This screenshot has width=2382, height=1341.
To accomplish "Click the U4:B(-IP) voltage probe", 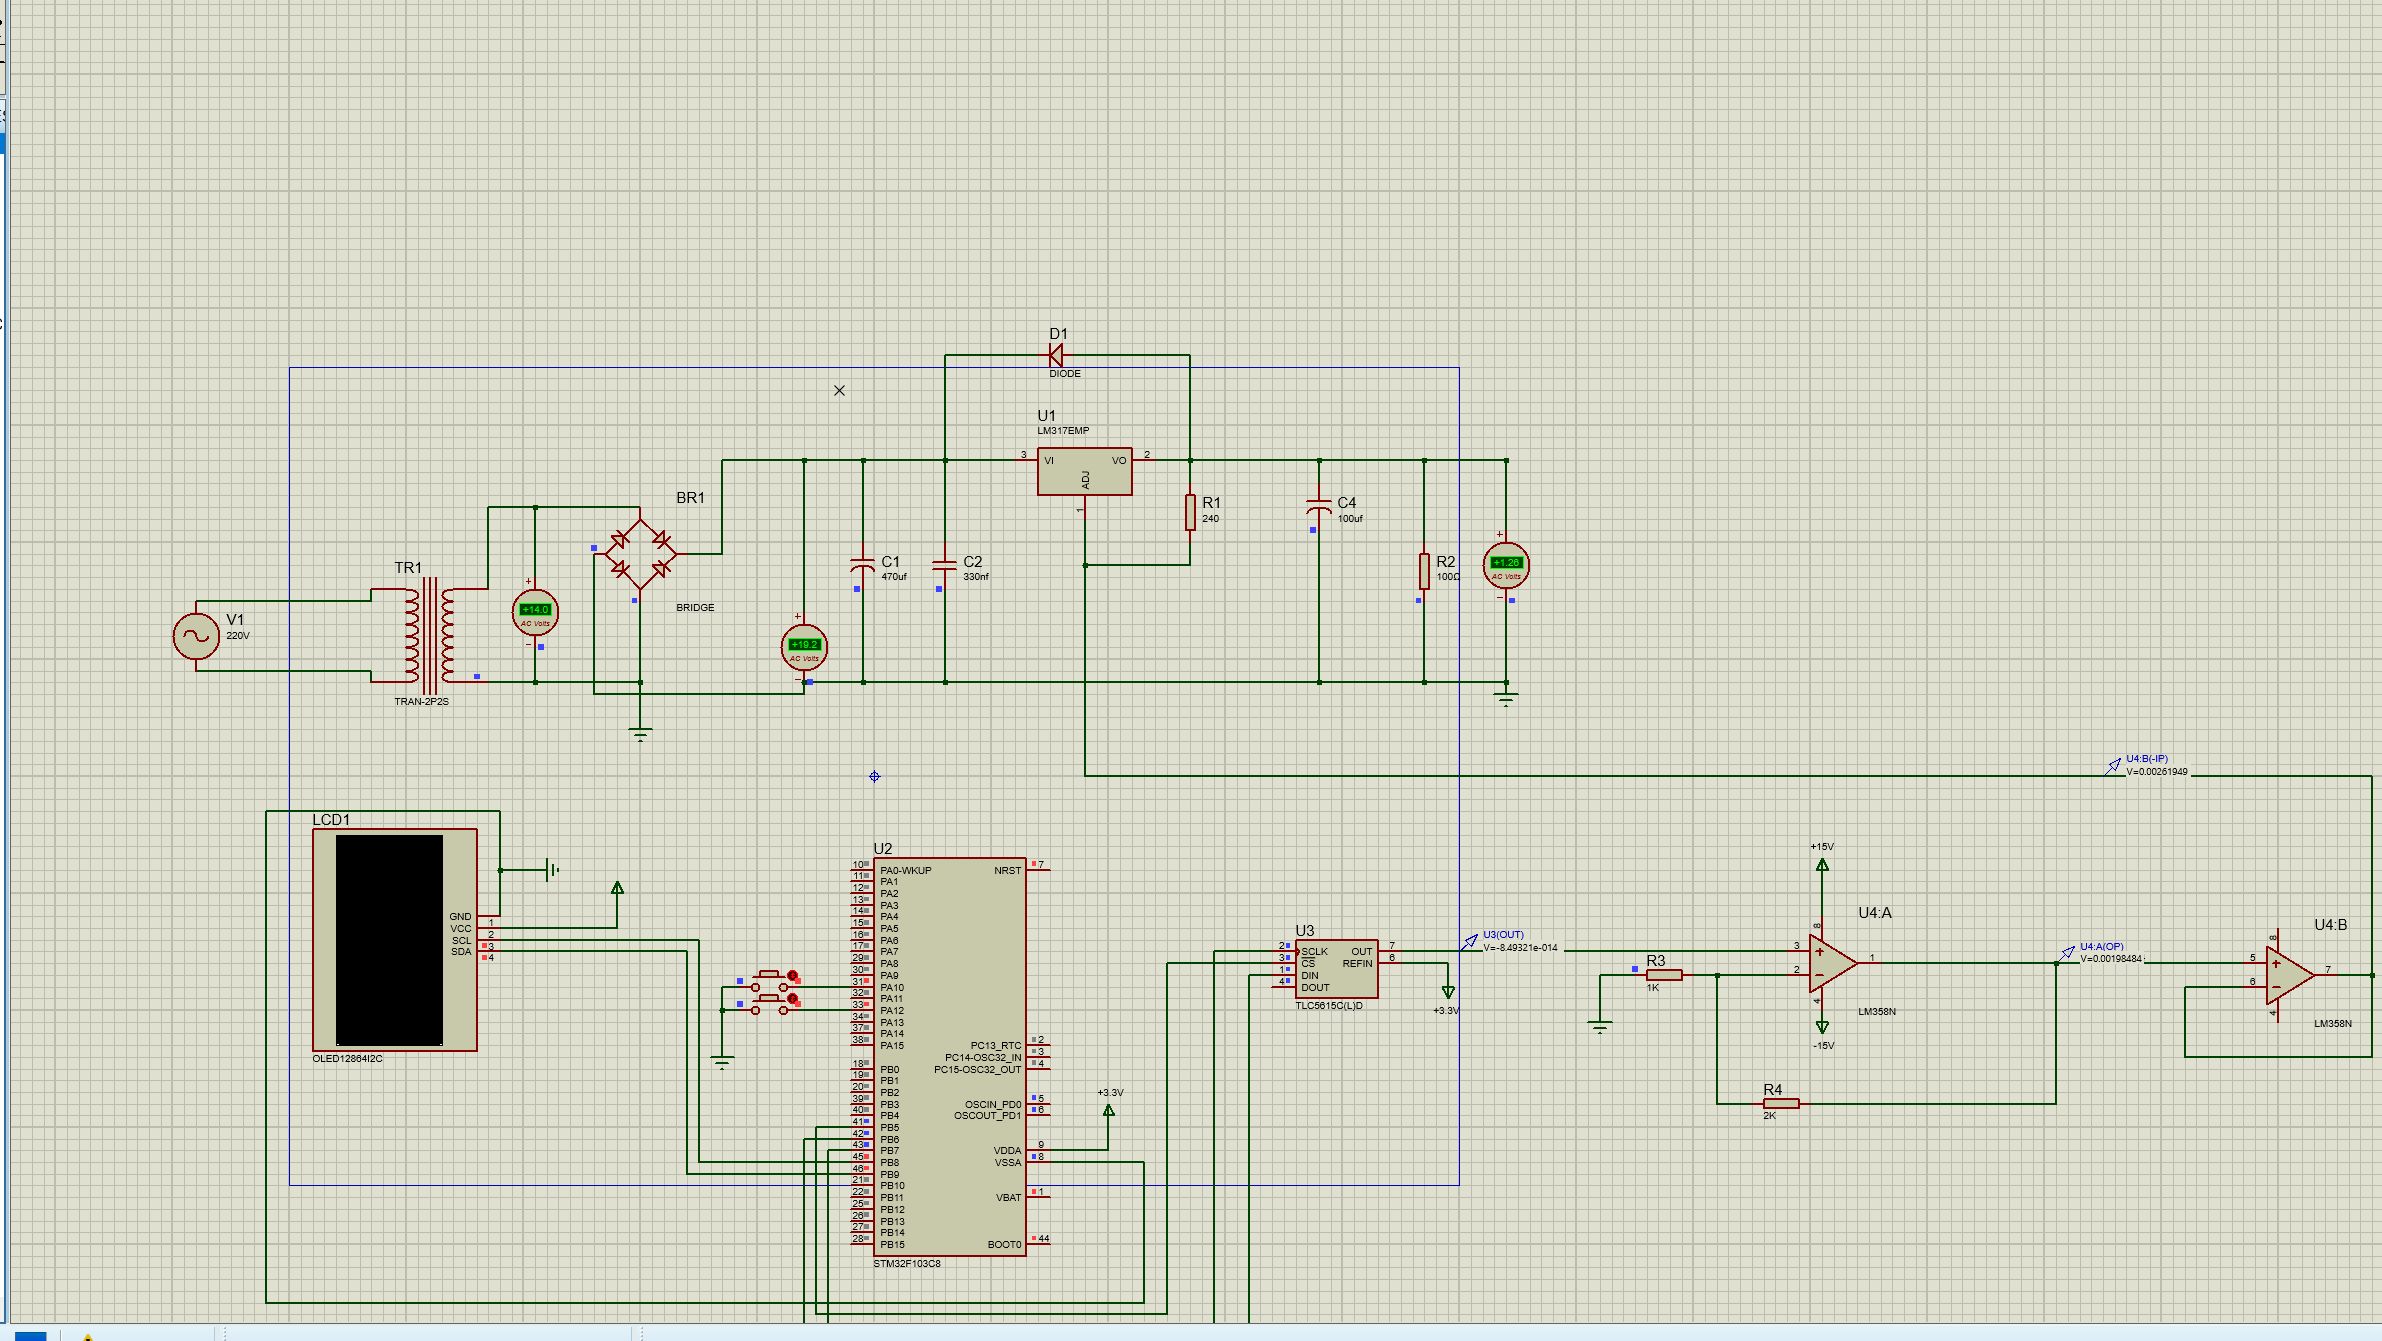I will point(2113,766).
